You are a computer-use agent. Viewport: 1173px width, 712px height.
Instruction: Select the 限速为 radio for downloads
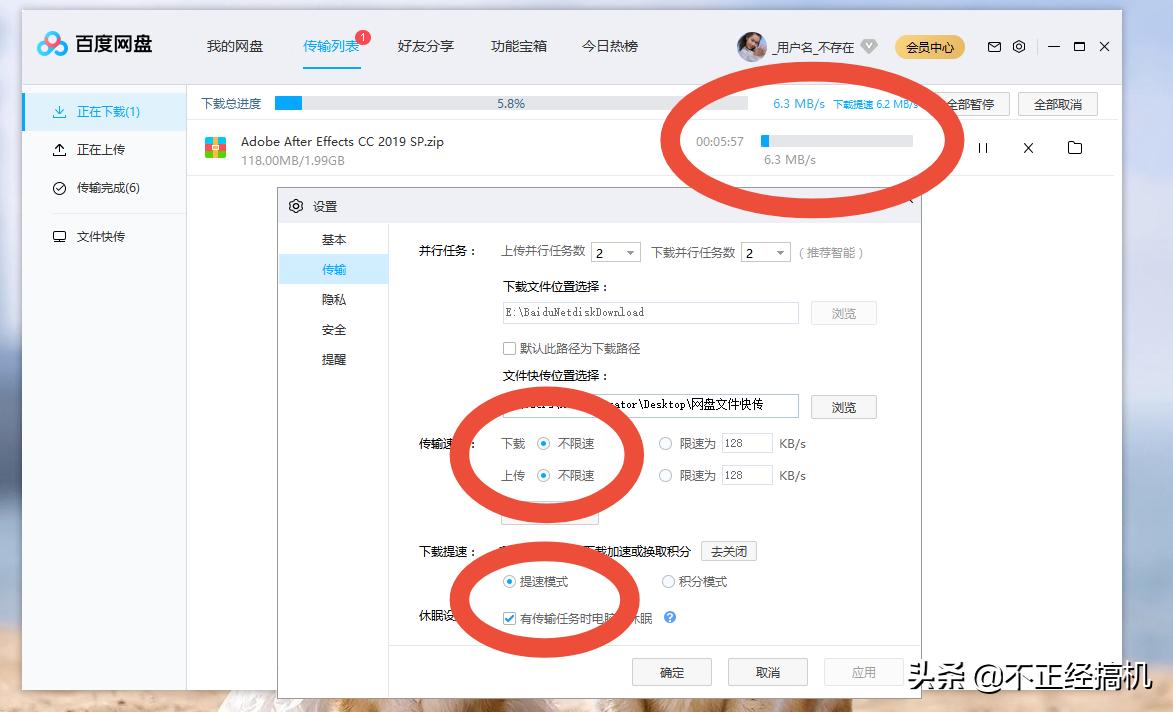(x=665, y=443)
